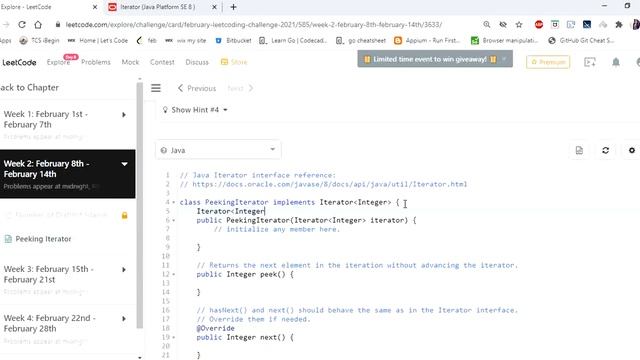Open the playground terminal icon in navbar

pos(590,62)
